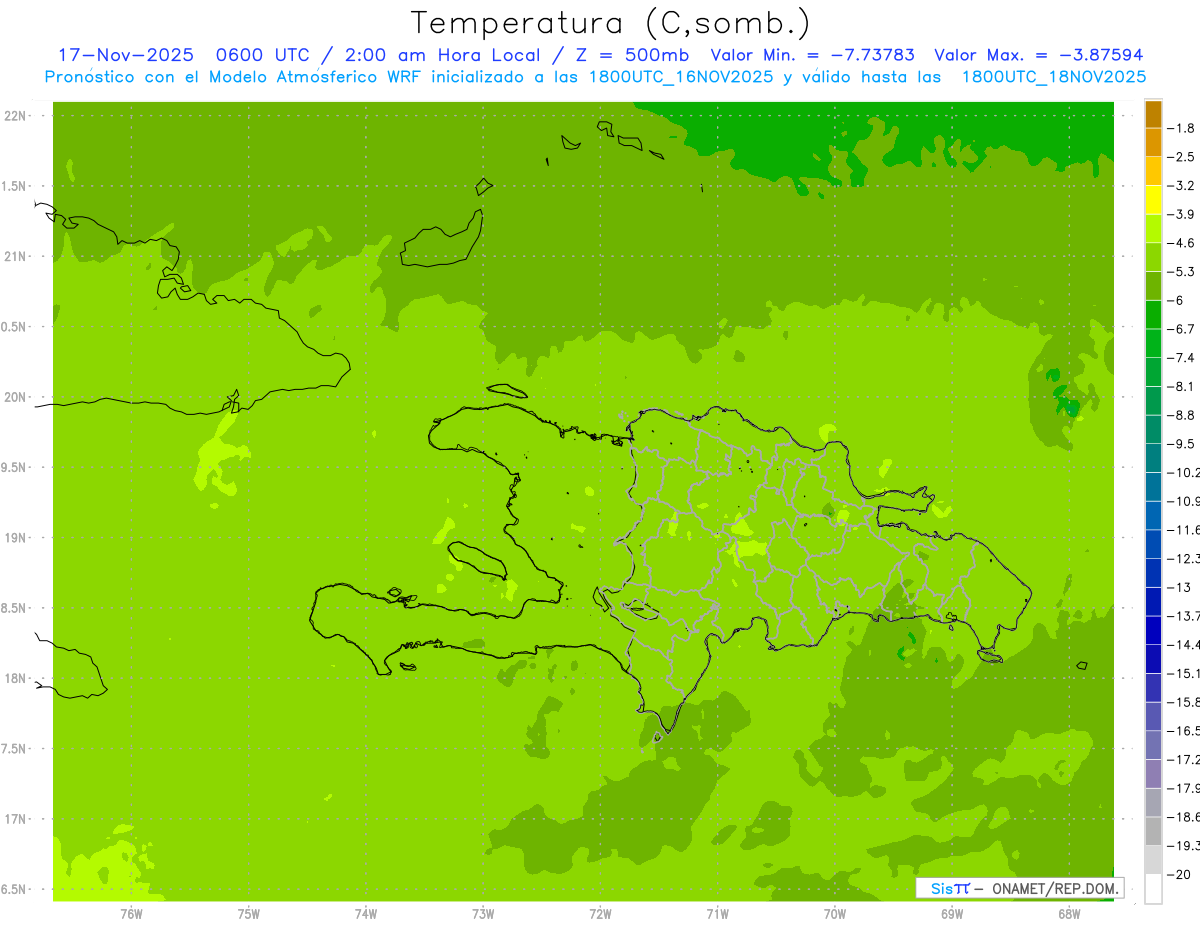Click the '75W' longitude label
This screenshot has width=1200, height=927.
coord(249,915)
